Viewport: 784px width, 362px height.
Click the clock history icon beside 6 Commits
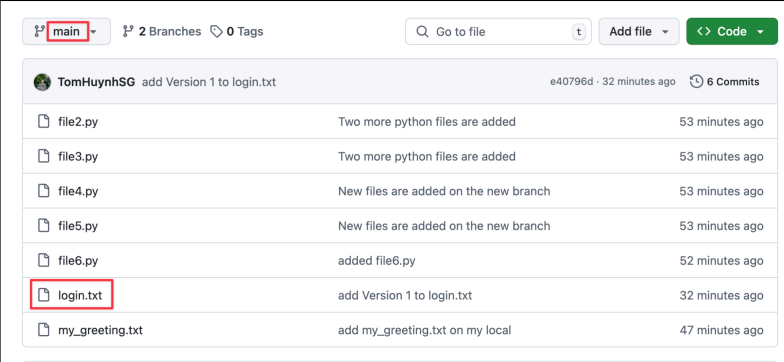click(696, 82)
